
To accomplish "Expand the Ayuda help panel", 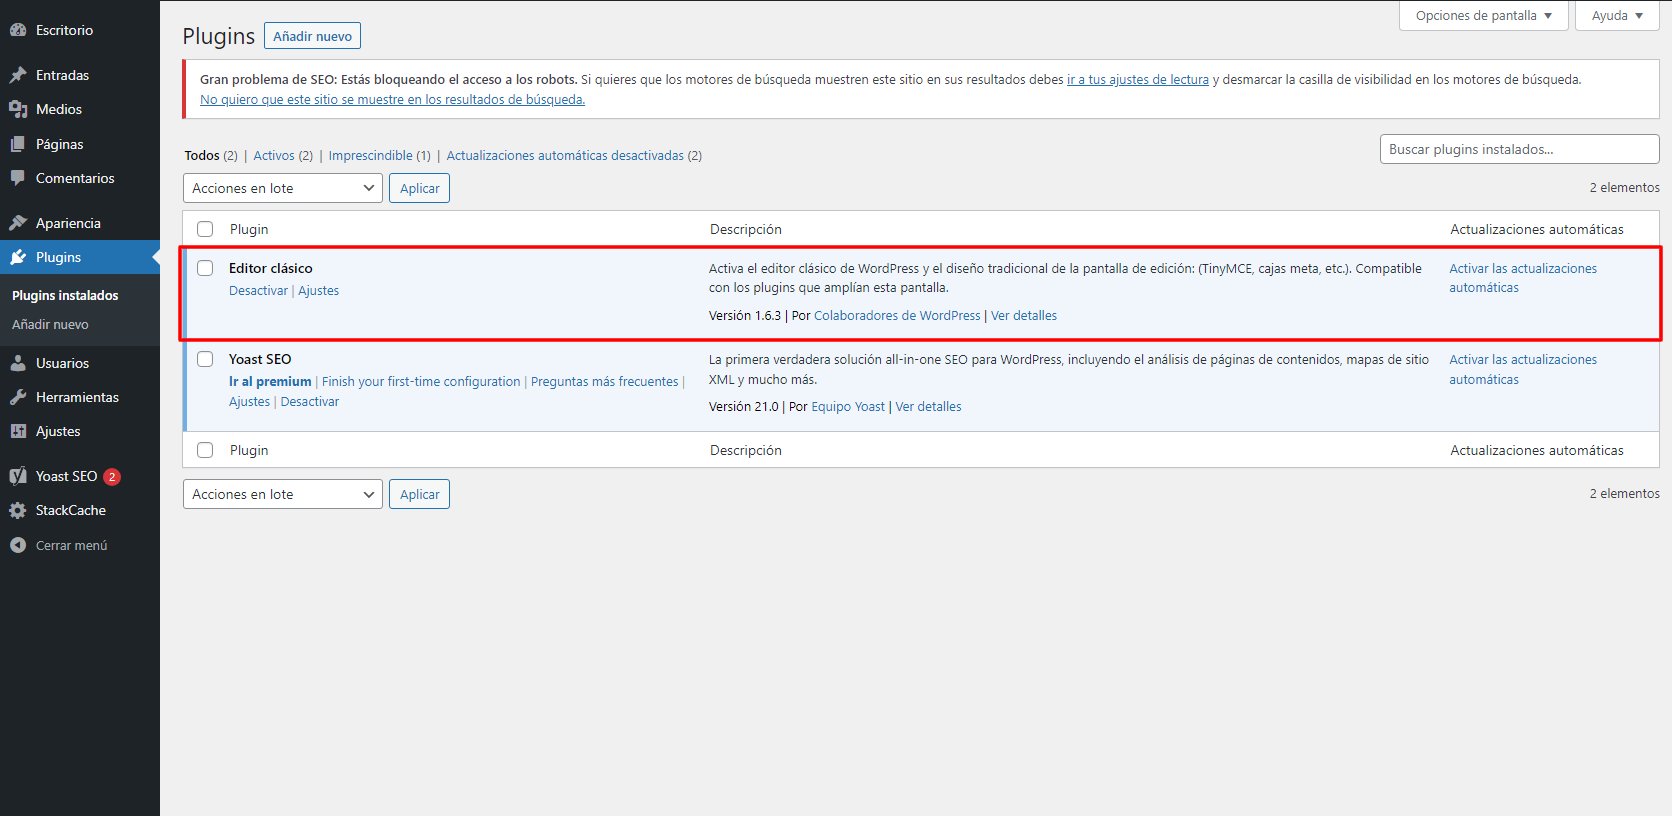I will pyautogui.click(x=1617, y=16).
